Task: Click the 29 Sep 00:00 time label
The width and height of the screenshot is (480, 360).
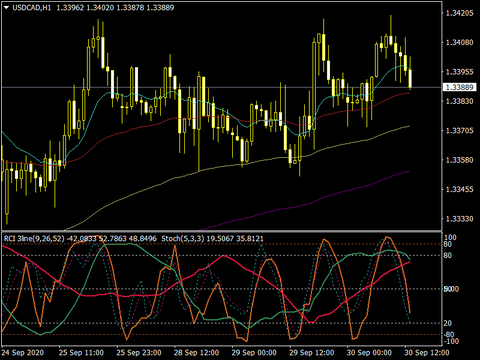Action: coord(254,353)
